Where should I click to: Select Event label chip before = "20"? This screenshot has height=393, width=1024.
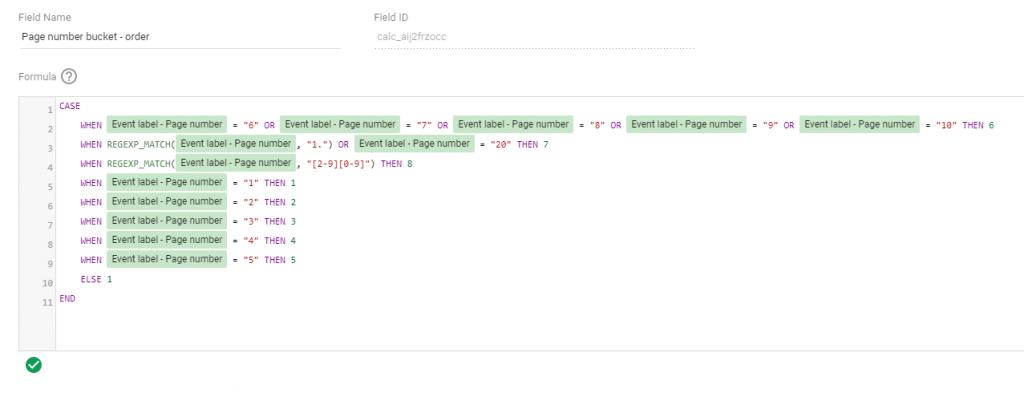click(x=415, y=144)
